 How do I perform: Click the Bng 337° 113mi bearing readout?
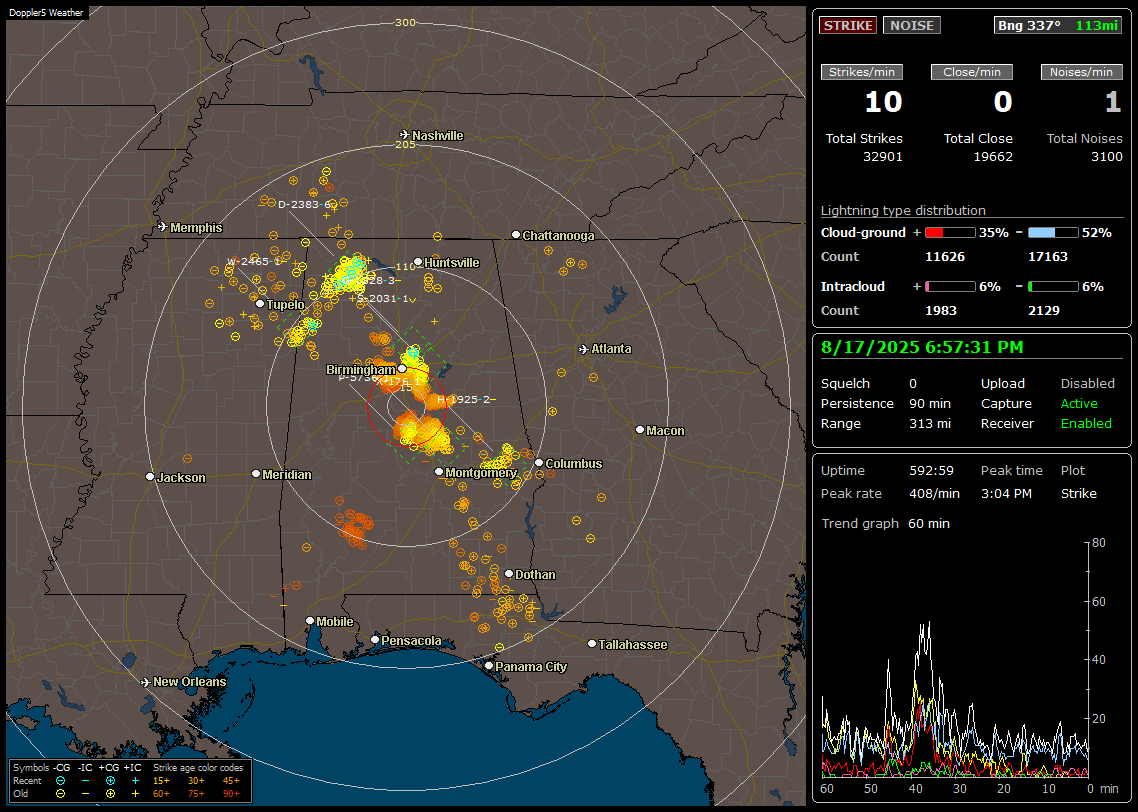click(1057, 25)
